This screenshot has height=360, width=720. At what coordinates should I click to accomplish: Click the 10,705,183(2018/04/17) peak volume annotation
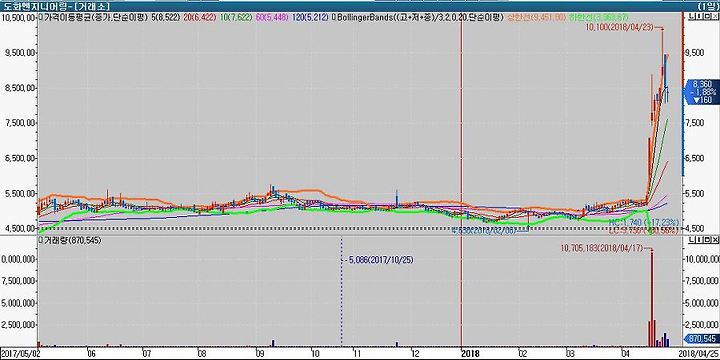(602, 248)
